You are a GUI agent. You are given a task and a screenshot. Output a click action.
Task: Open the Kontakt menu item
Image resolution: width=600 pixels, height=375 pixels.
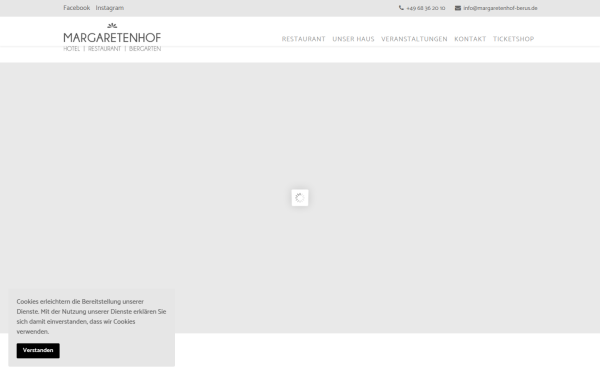[470, 39]
